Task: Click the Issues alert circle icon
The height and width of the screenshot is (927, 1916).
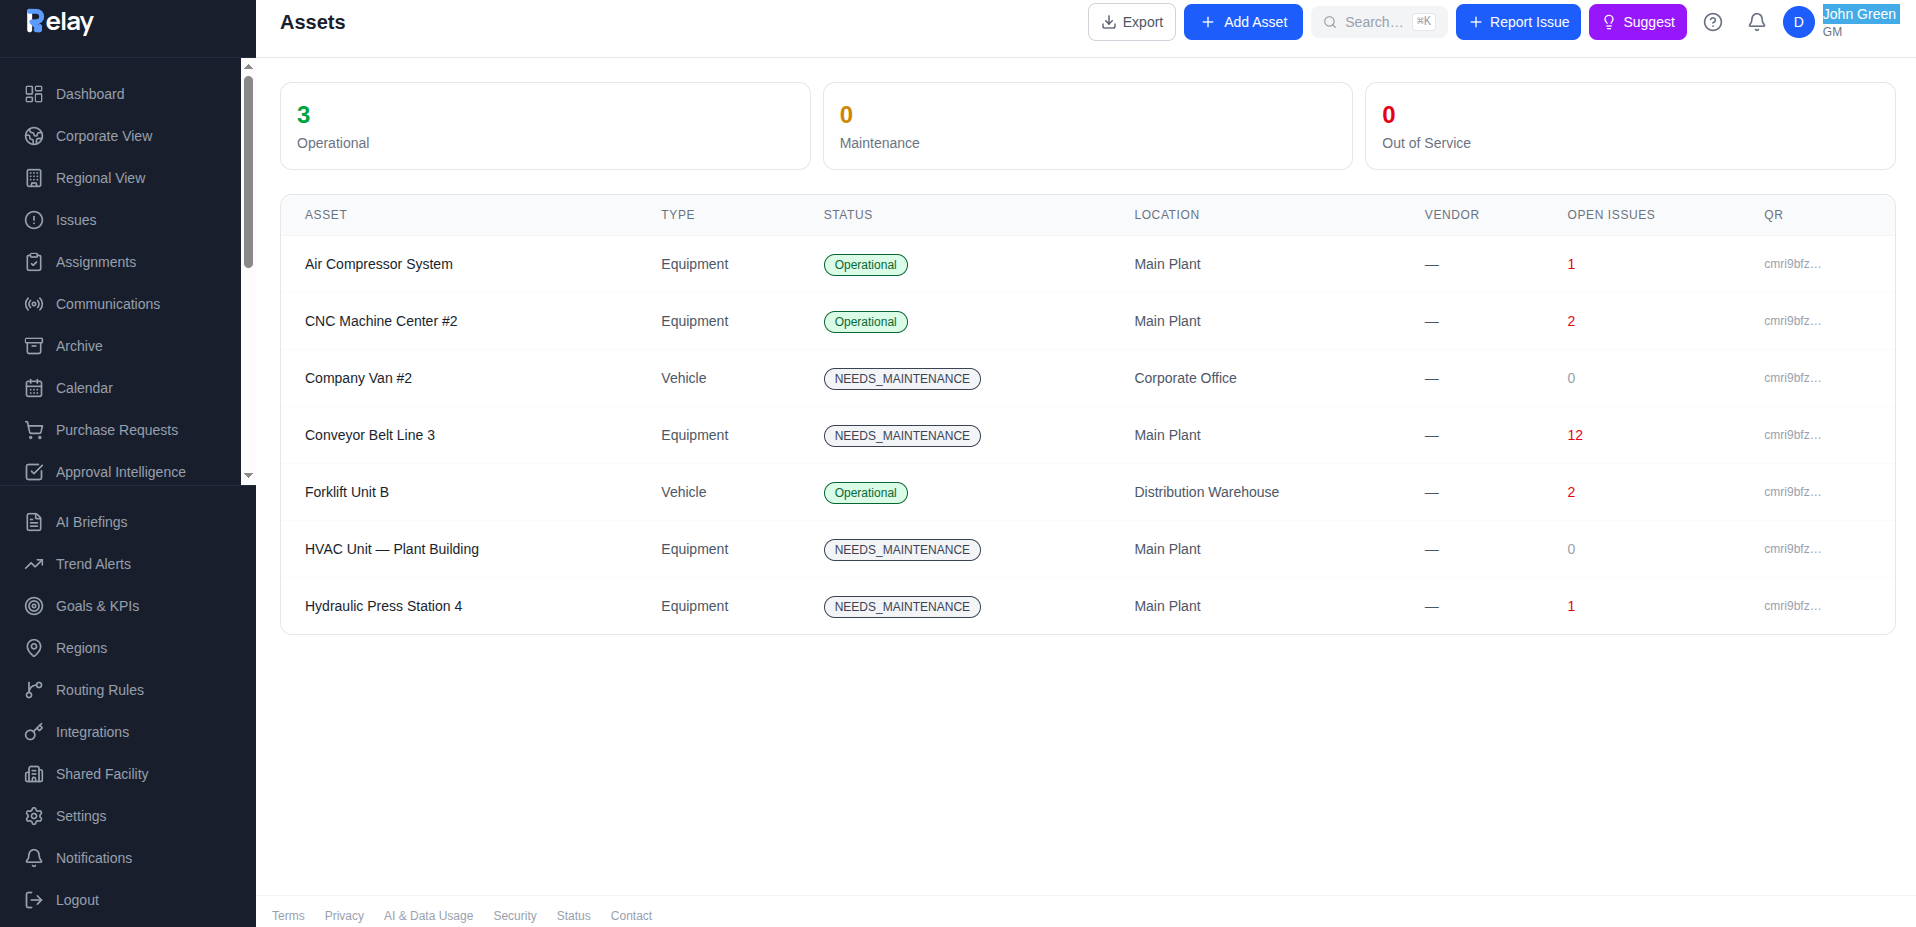Action: pos(34,220)
